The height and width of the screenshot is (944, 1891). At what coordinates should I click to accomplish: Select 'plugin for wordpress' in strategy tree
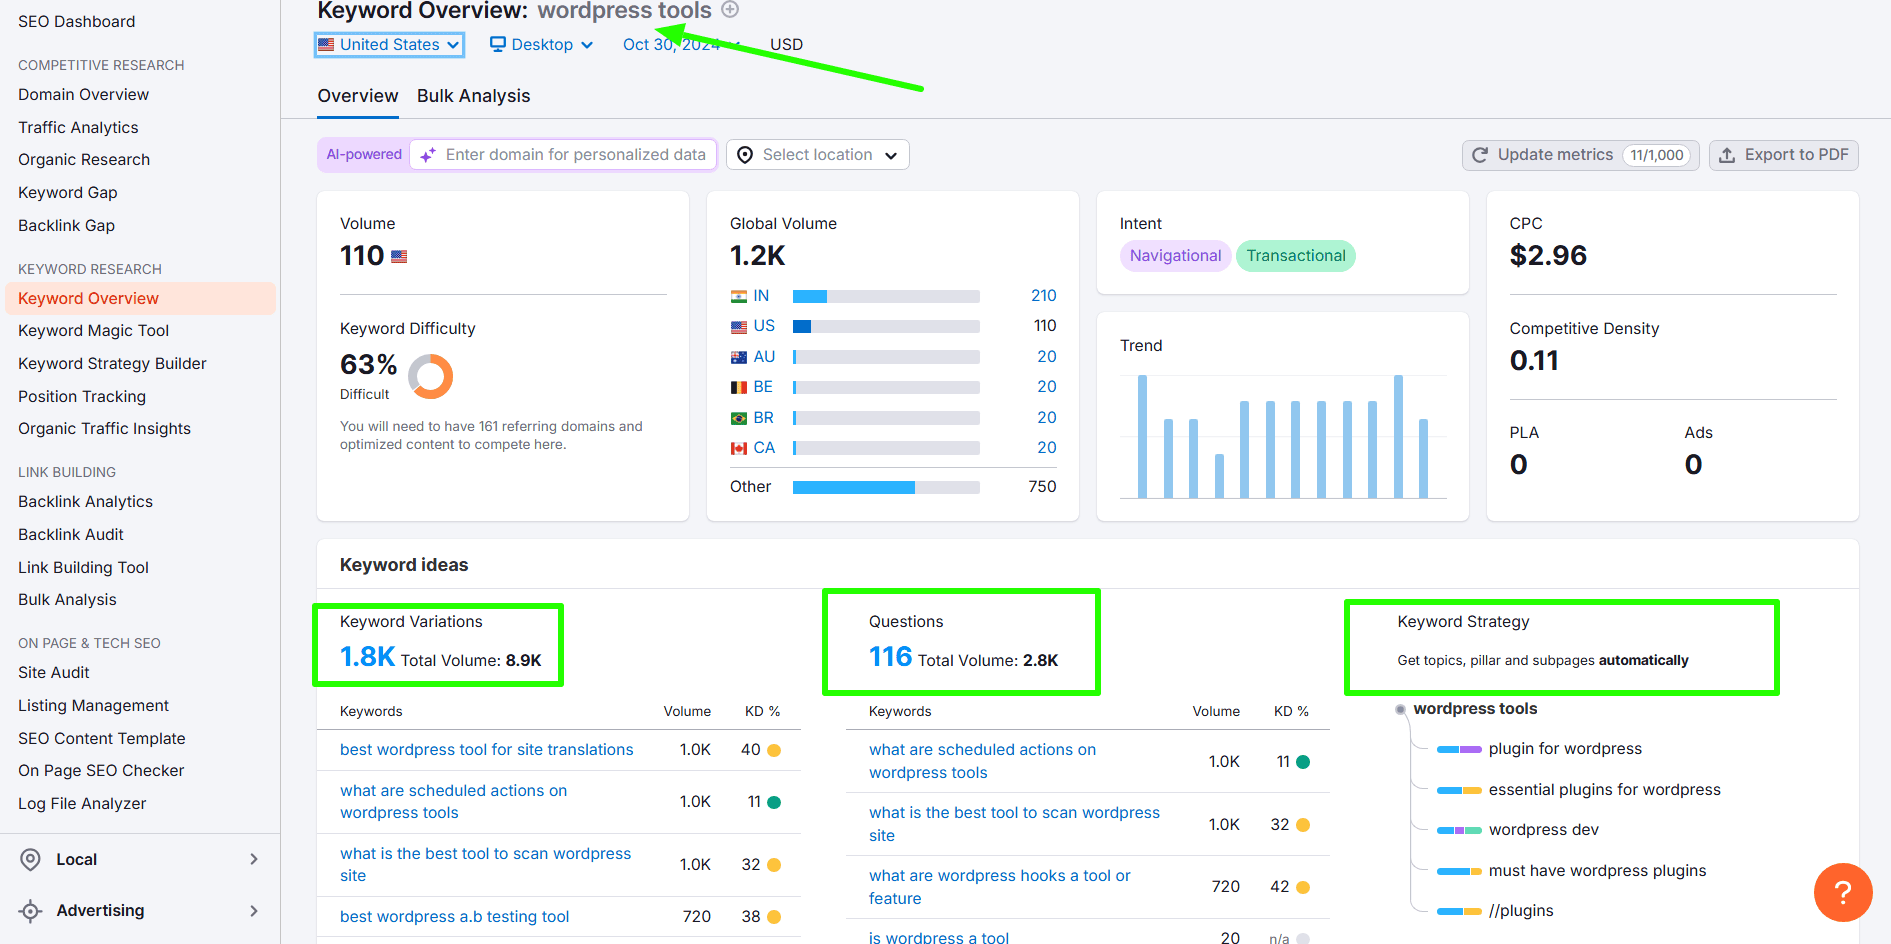coord(1565,749)
